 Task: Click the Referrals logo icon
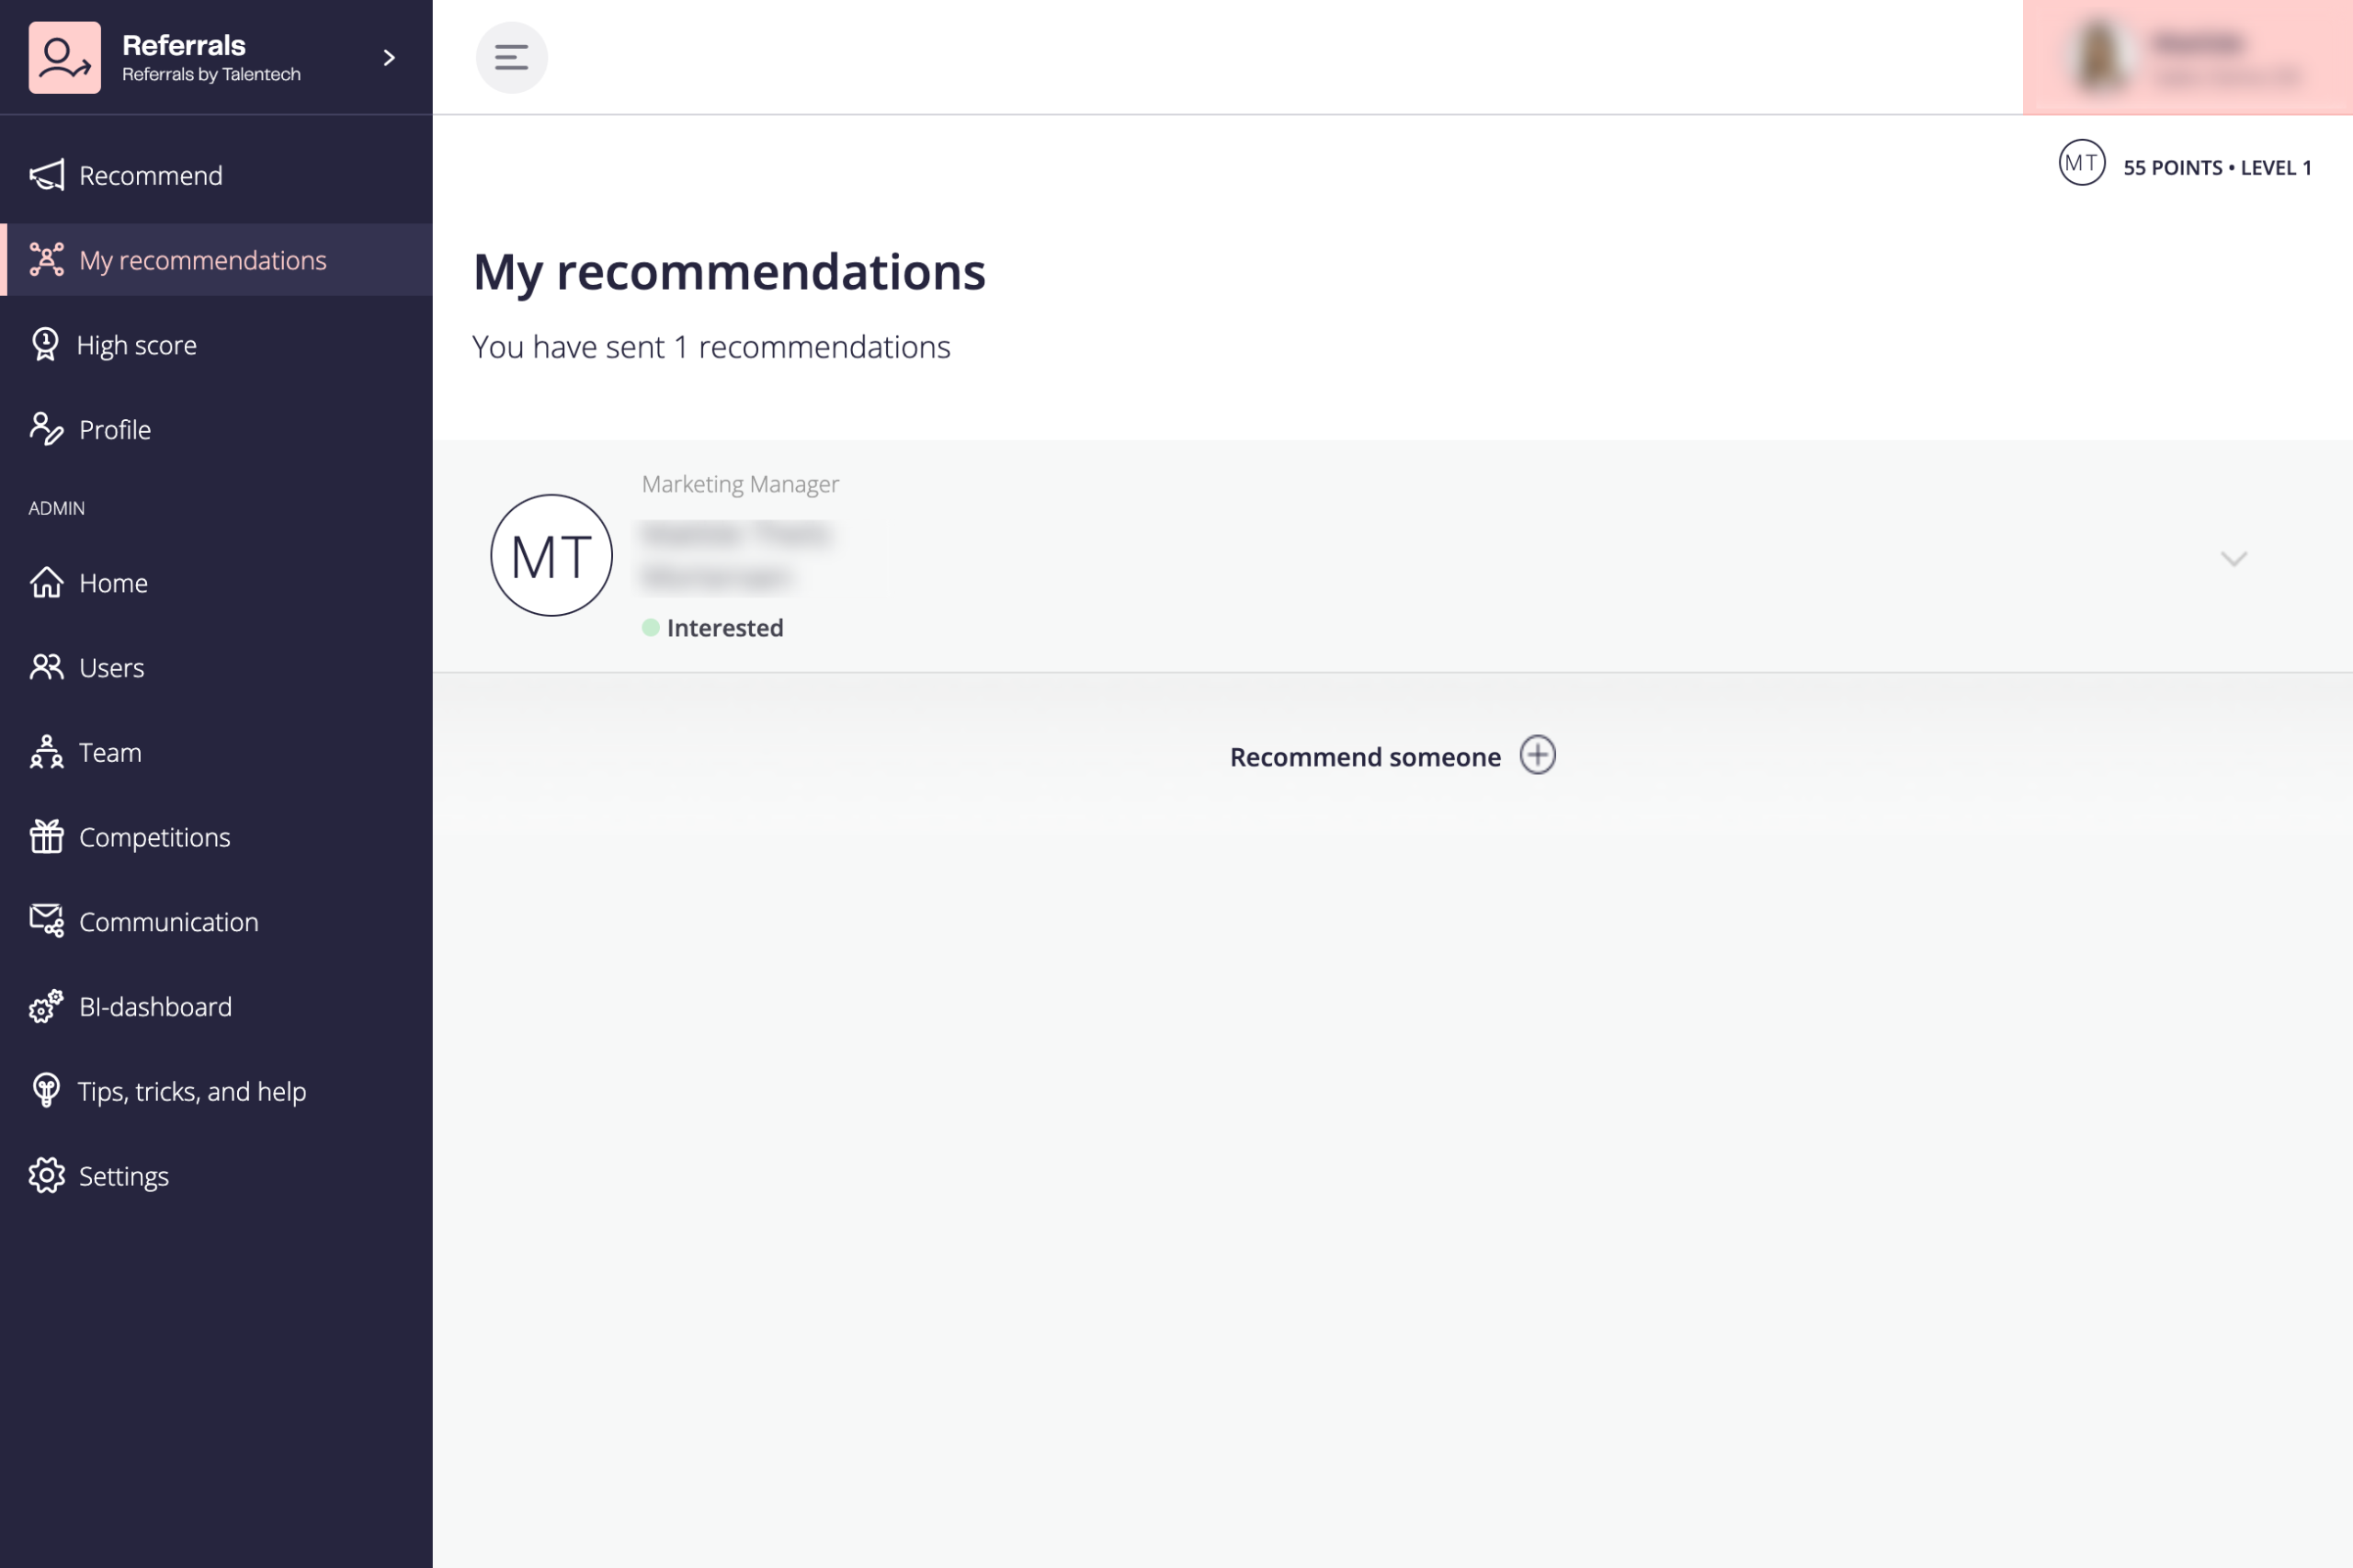point(65,58)
